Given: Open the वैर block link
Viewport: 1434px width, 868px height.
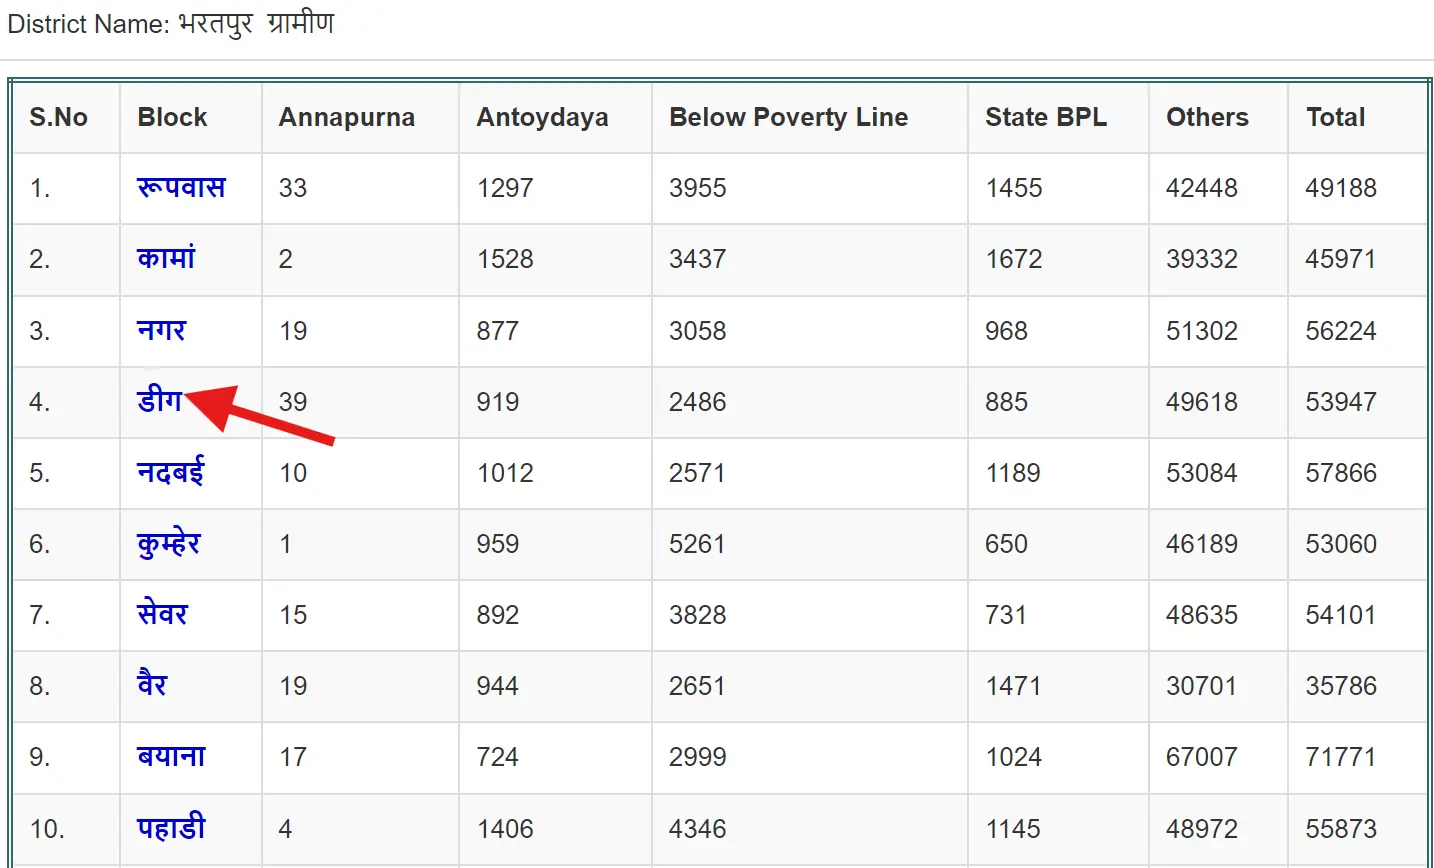Looking at the screenshot, I should [152, 685].
